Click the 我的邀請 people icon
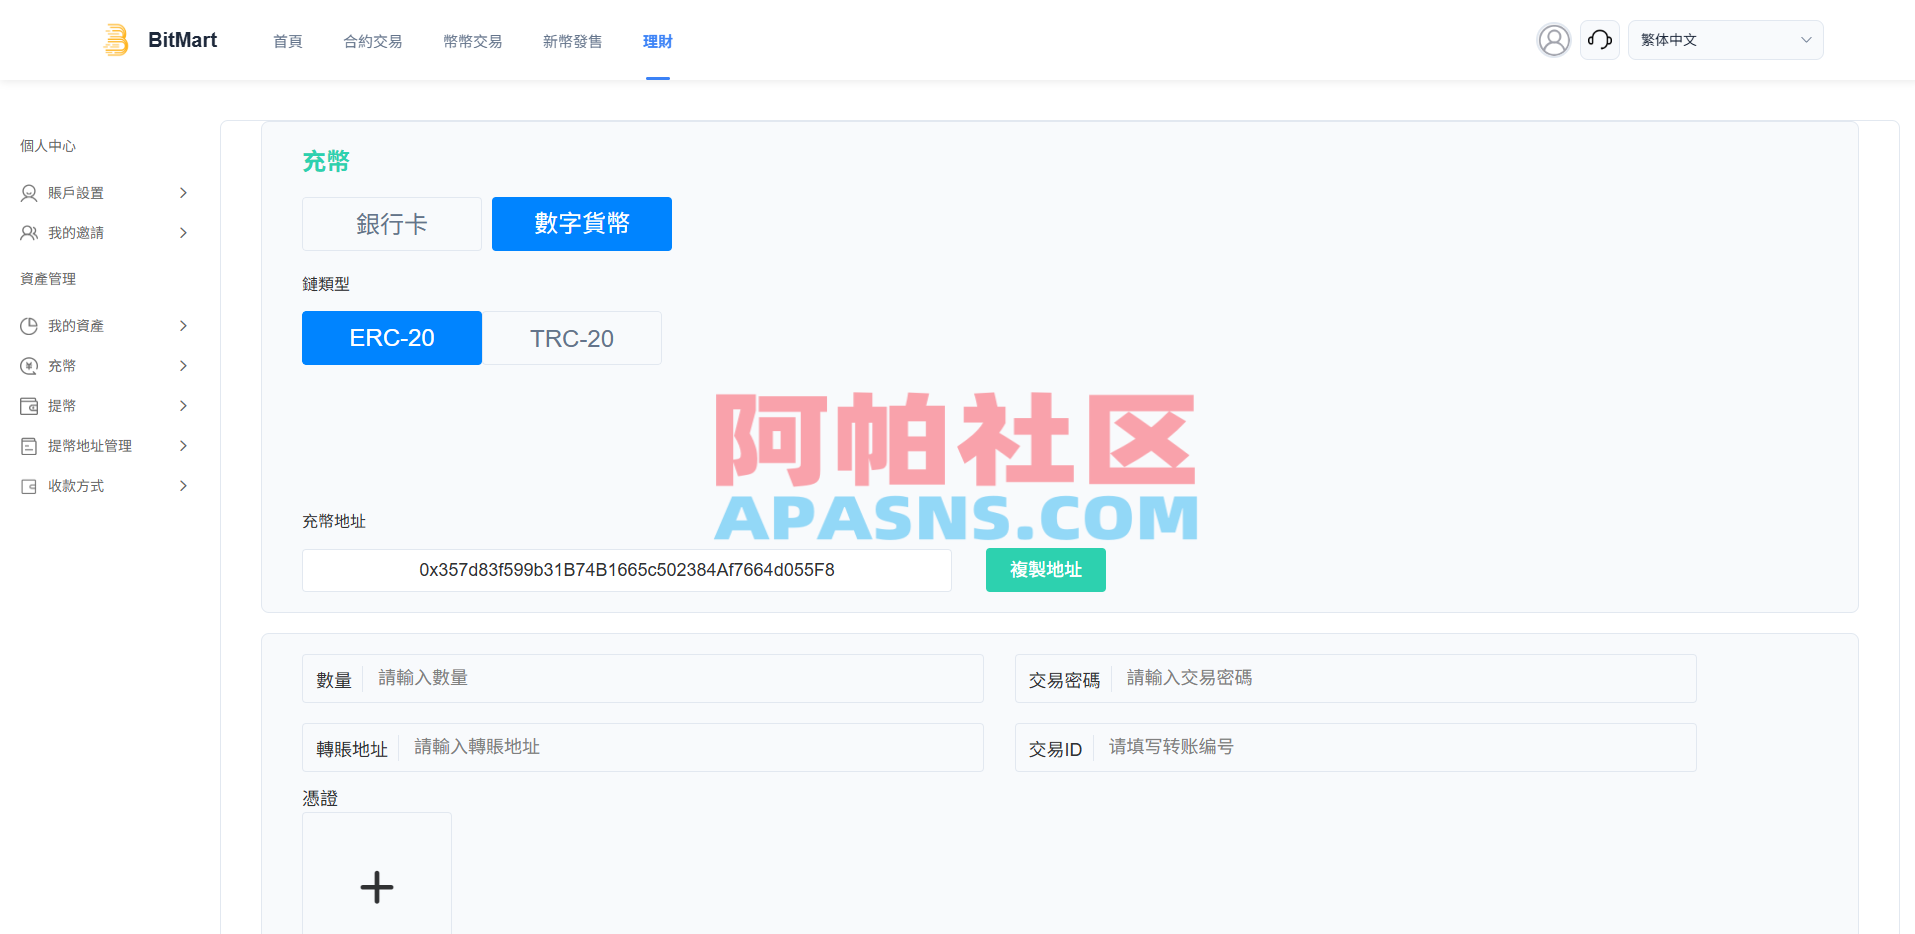Image resolution: width=1915 pixels, height=934 pixels. click(x=29, y=233)
